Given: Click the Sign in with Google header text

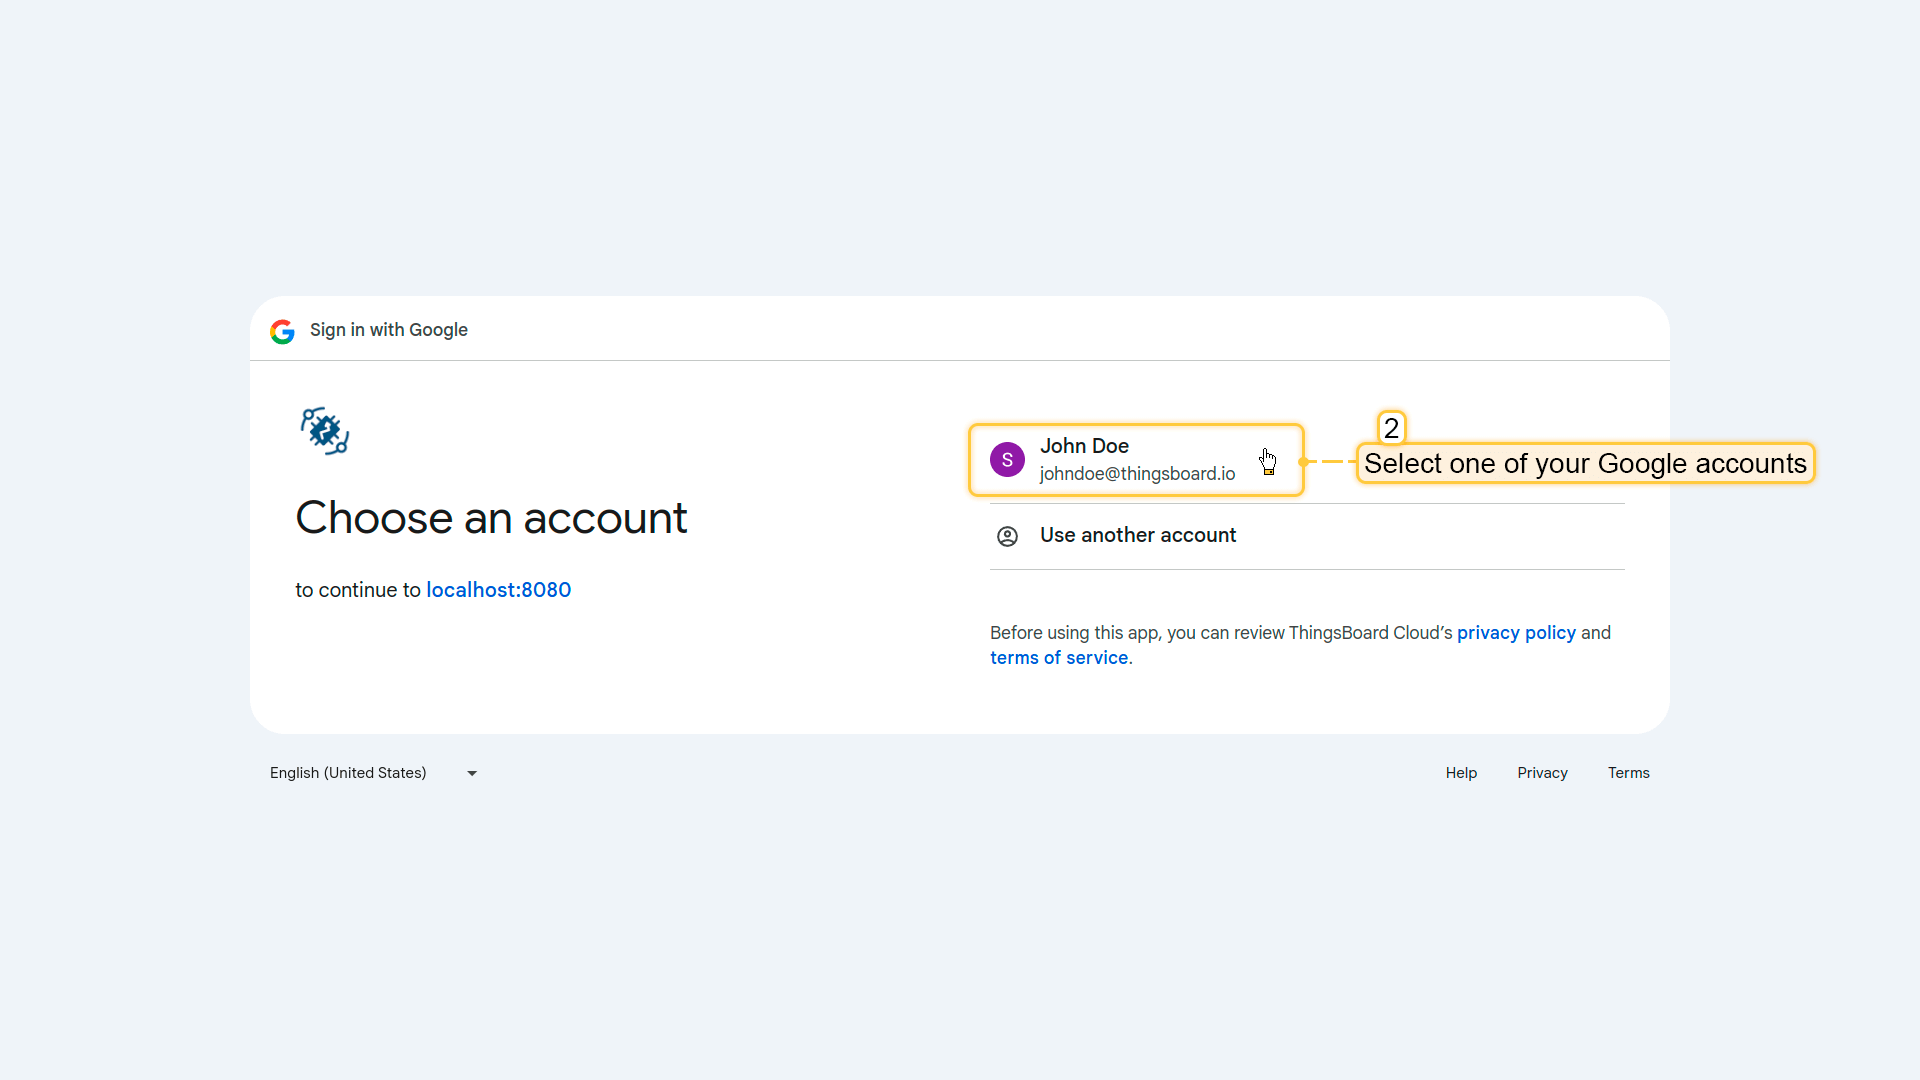Looking at the screenshot, I should click(x=388, y=330).
